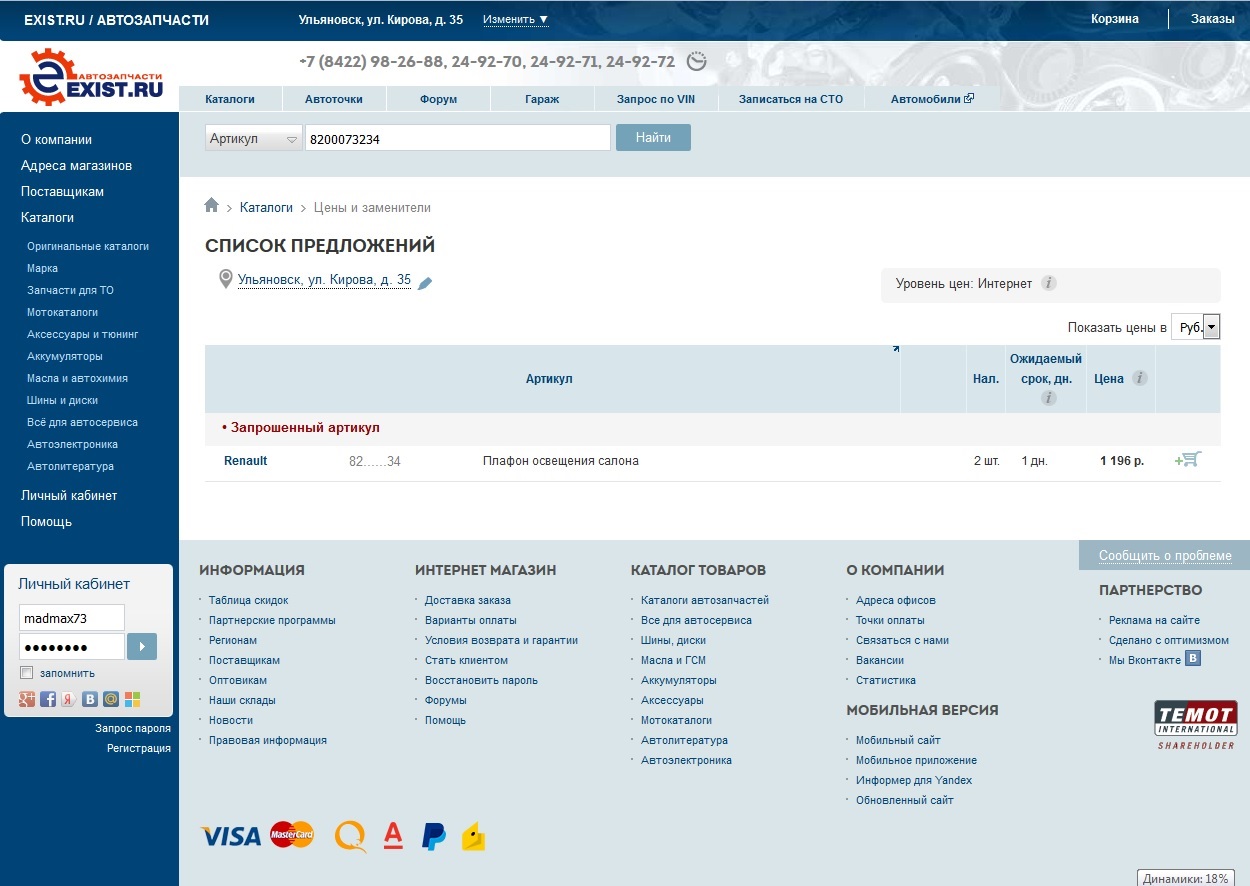Select the Запрос по VIN tab
The width and height of the screenshot is (1250, 886).
(655, 99)
